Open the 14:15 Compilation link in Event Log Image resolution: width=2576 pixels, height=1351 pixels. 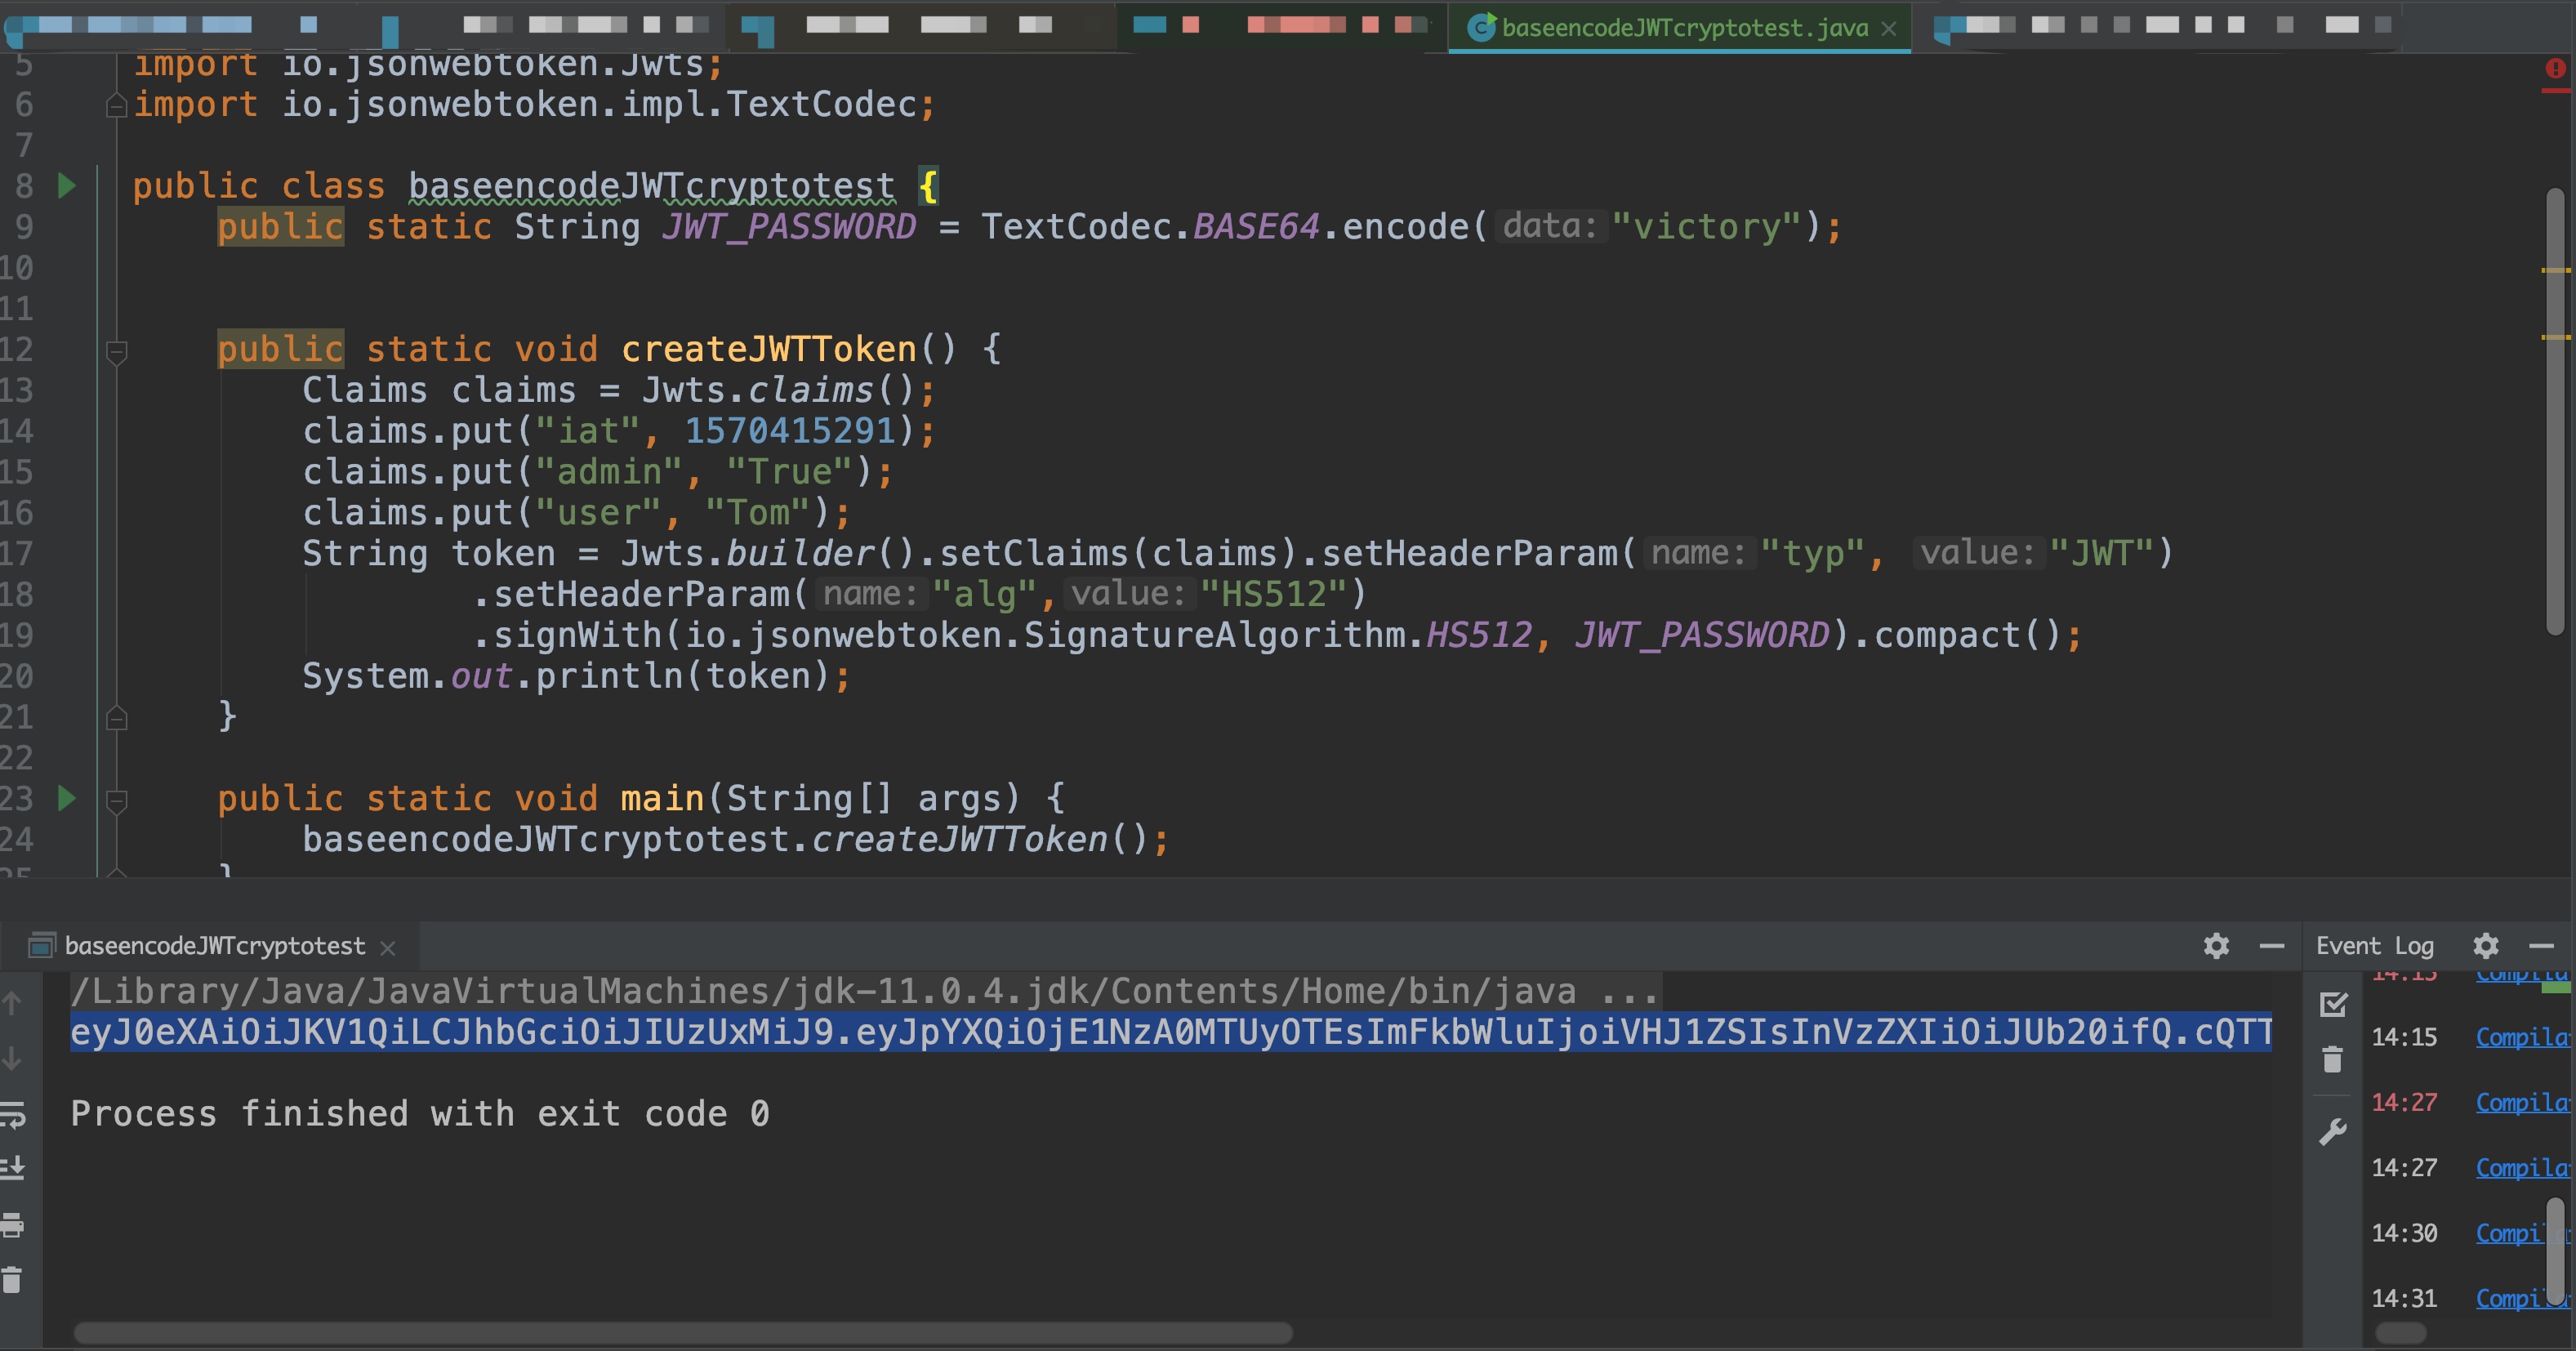(x=2522, y=1038)
